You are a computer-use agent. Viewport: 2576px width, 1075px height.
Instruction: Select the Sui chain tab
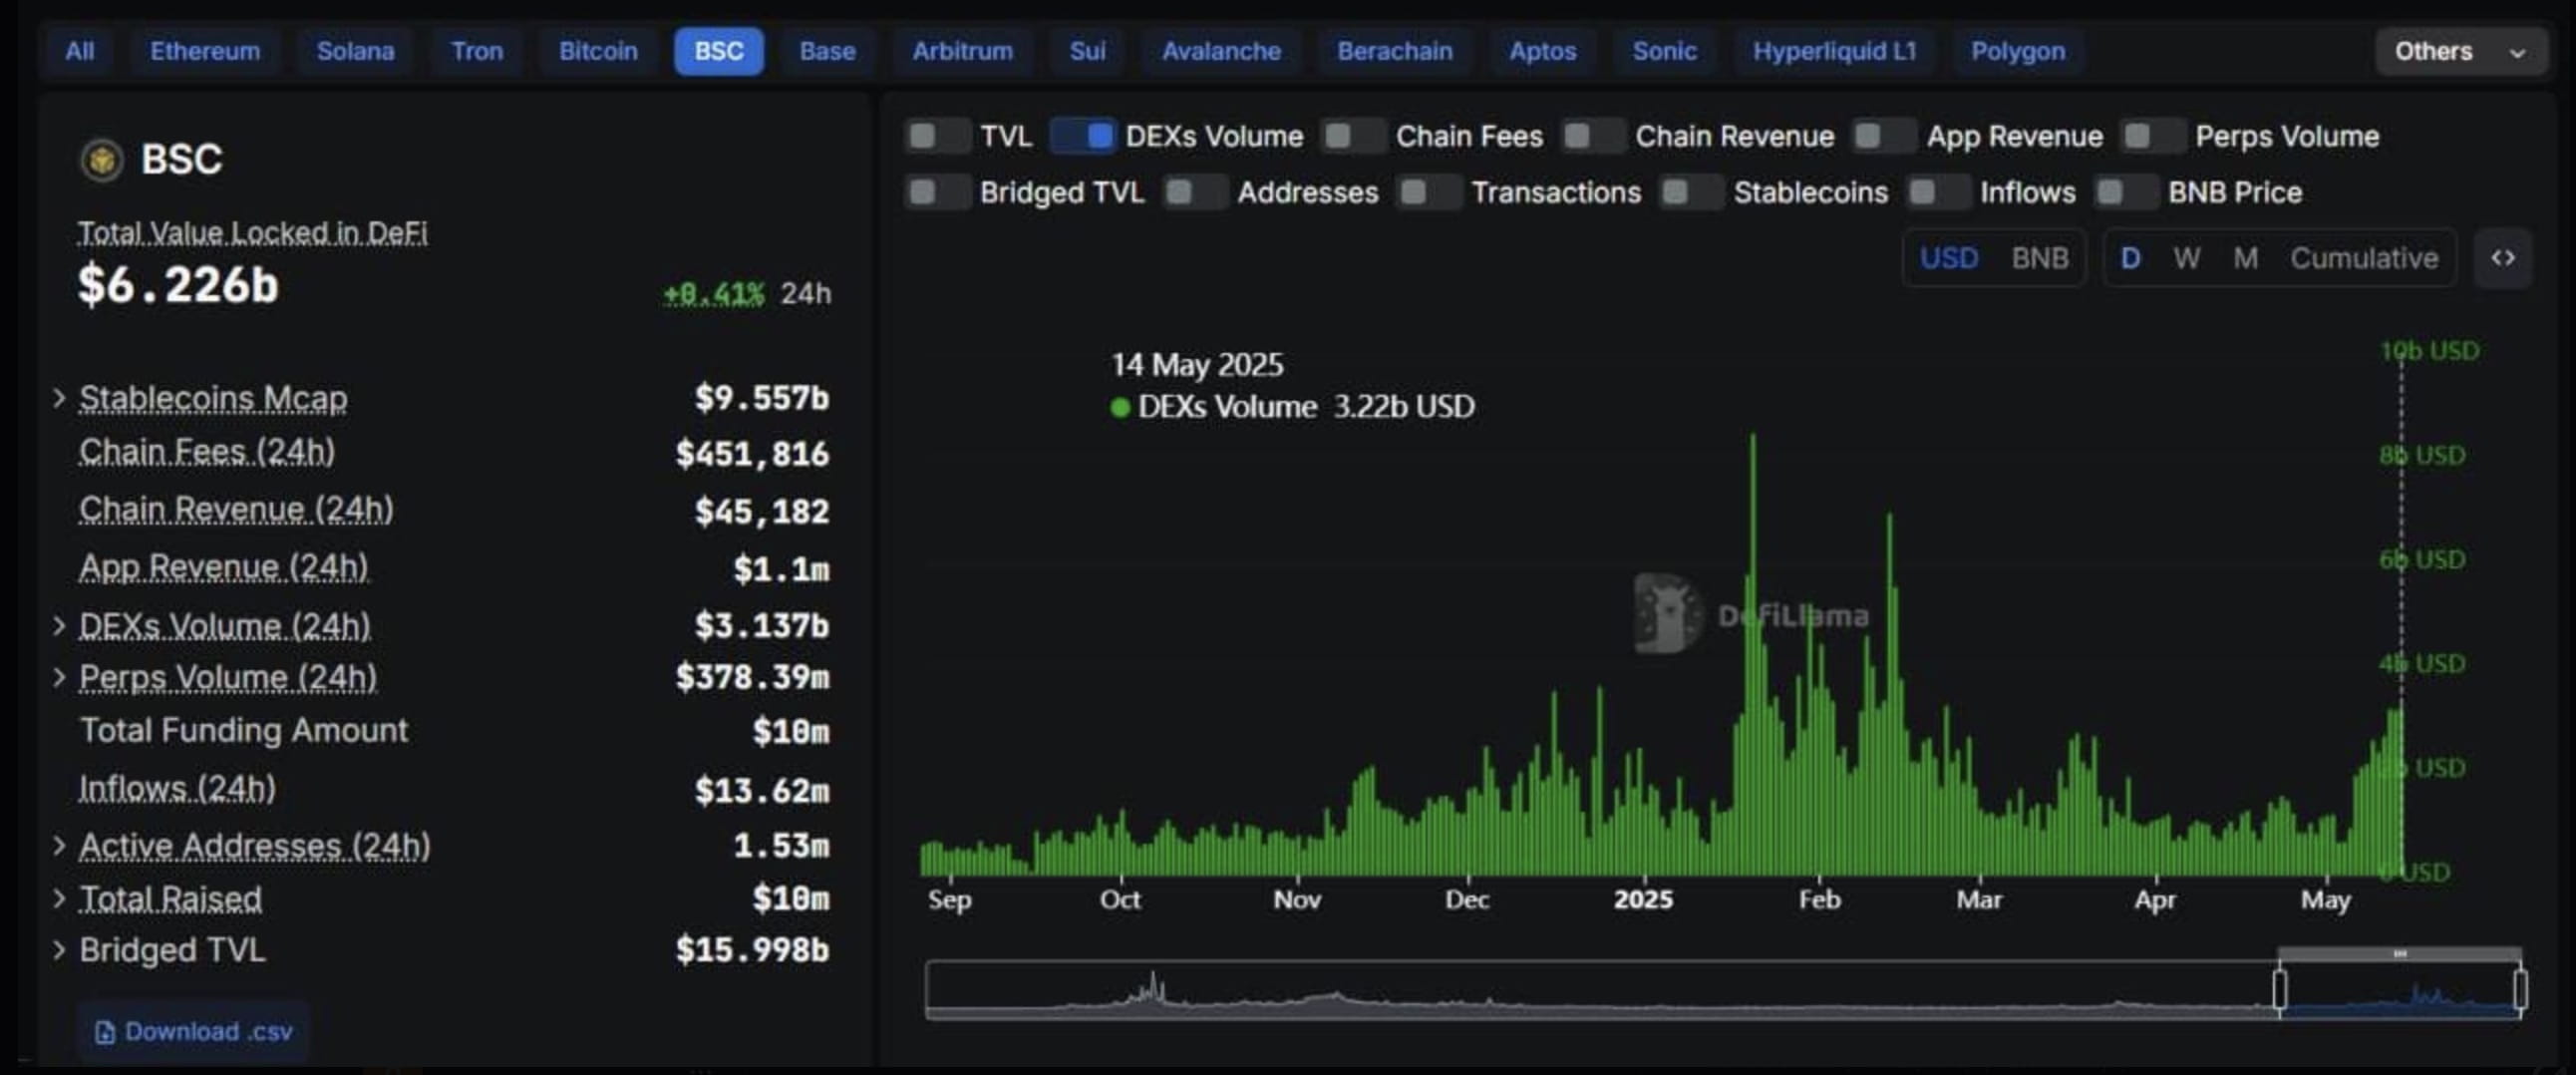click(x=1087, y=51)
